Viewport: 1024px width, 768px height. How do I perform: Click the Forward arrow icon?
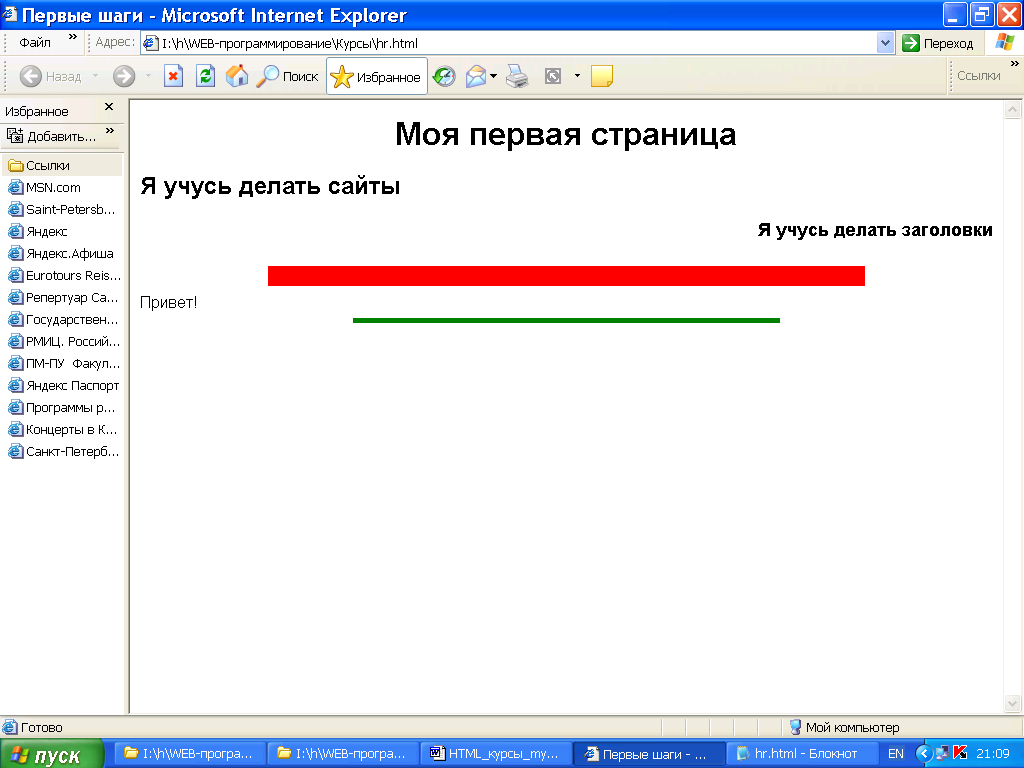click(123, 76)
